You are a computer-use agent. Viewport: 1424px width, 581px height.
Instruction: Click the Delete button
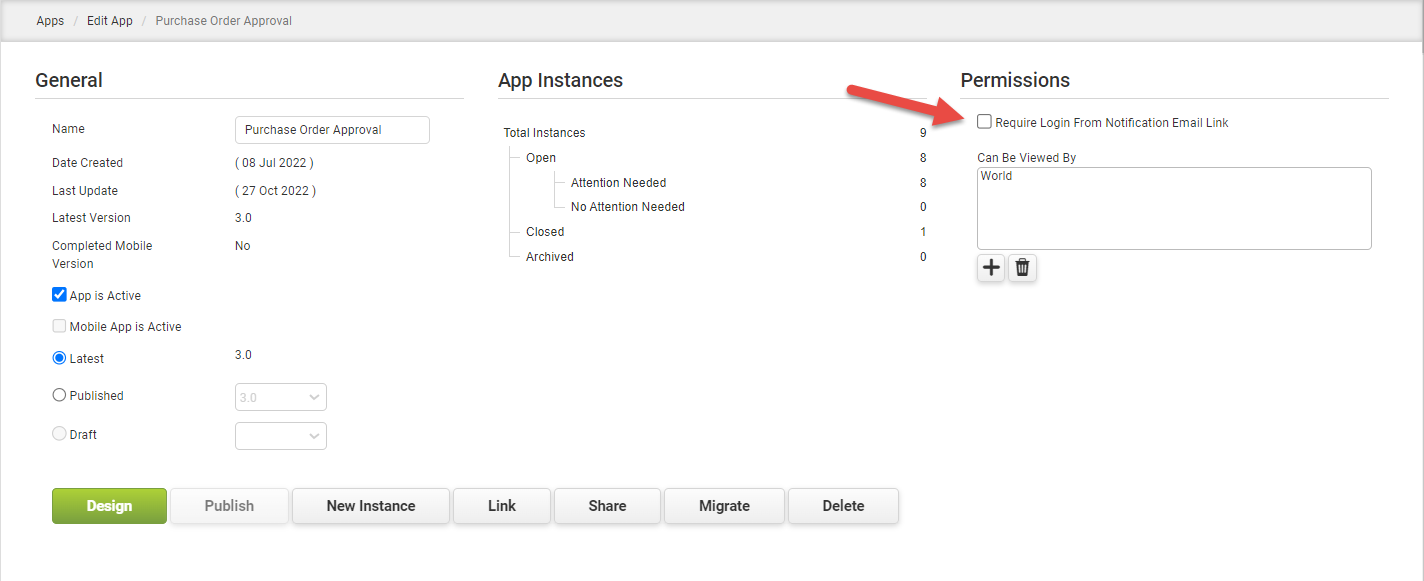pos(843,506)
